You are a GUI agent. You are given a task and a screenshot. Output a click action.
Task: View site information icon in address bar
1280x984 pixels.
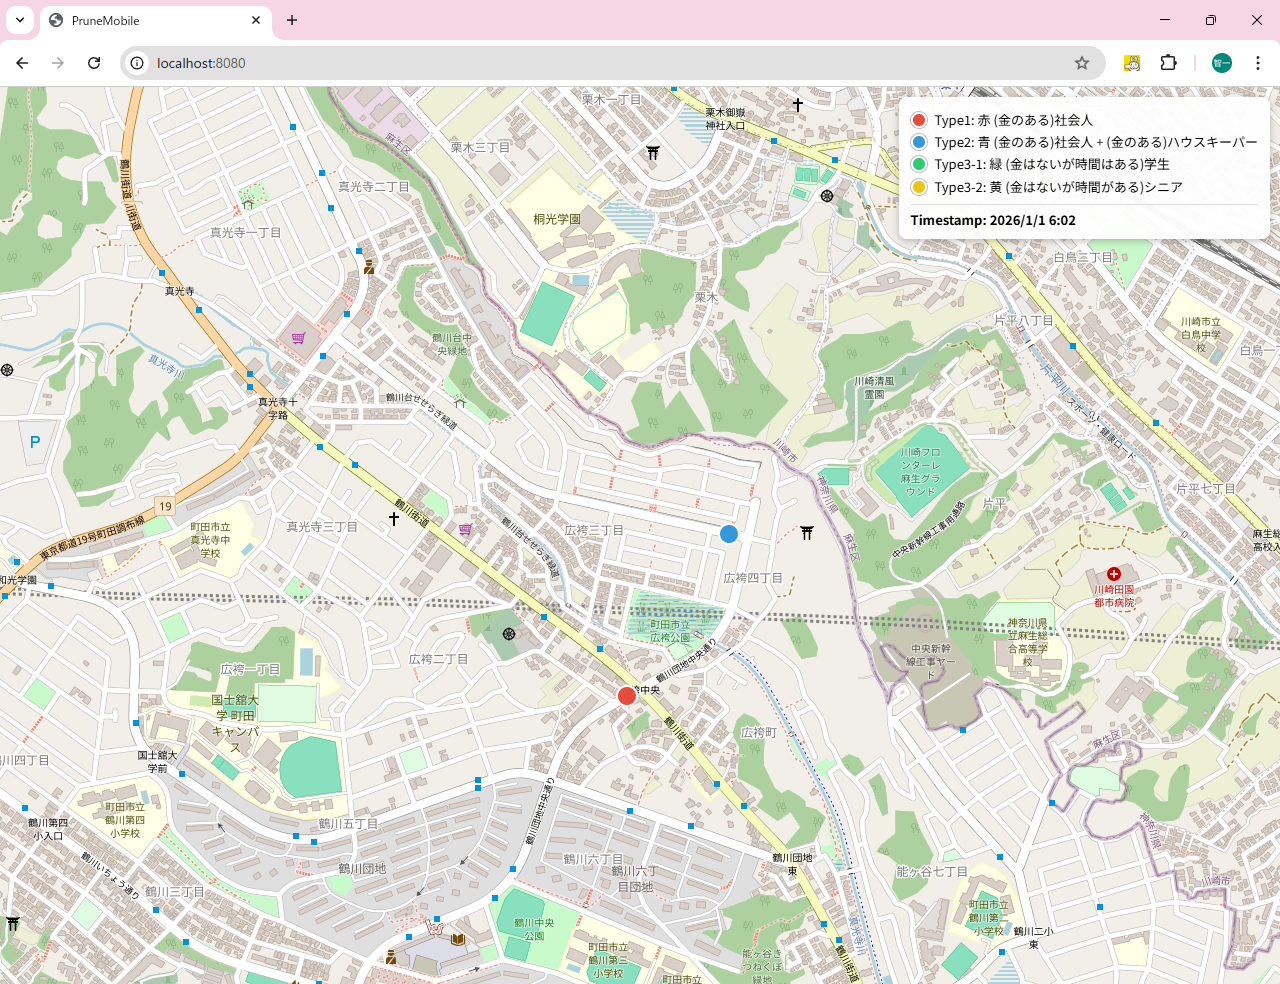pos(138,63)
